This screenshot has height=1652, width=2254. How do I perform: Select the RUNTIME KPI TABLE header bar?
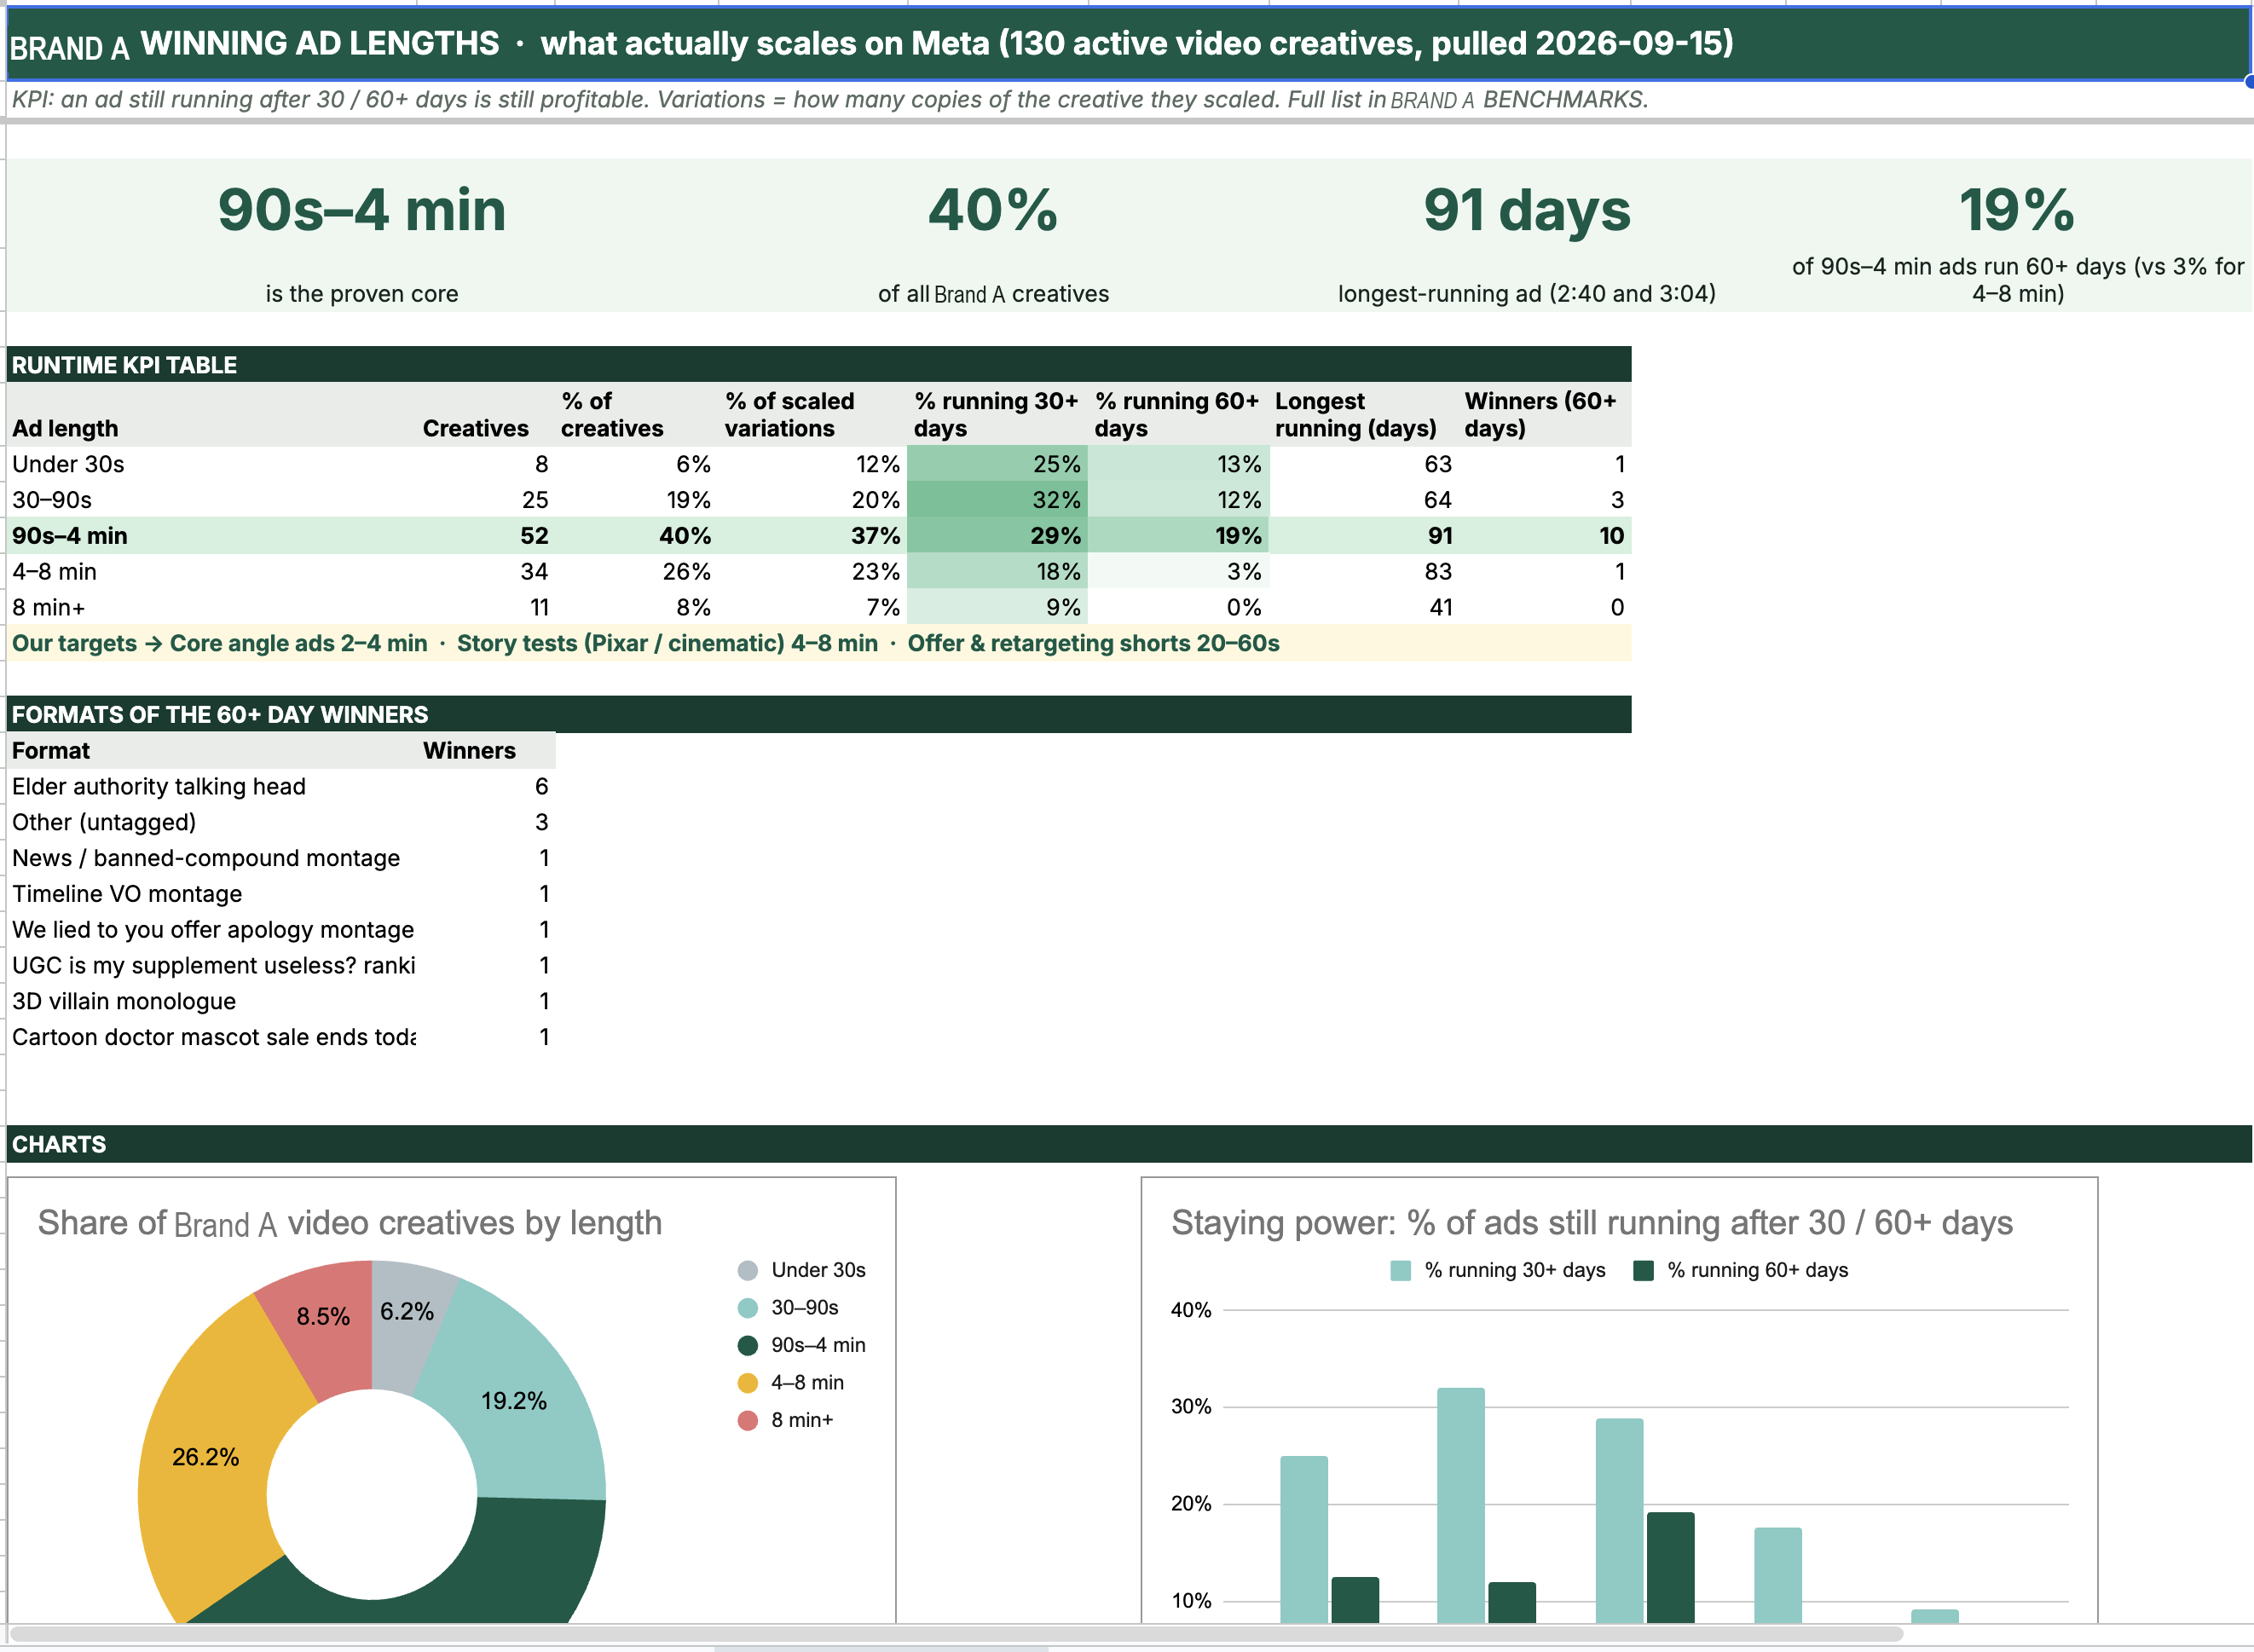point(819,365)
